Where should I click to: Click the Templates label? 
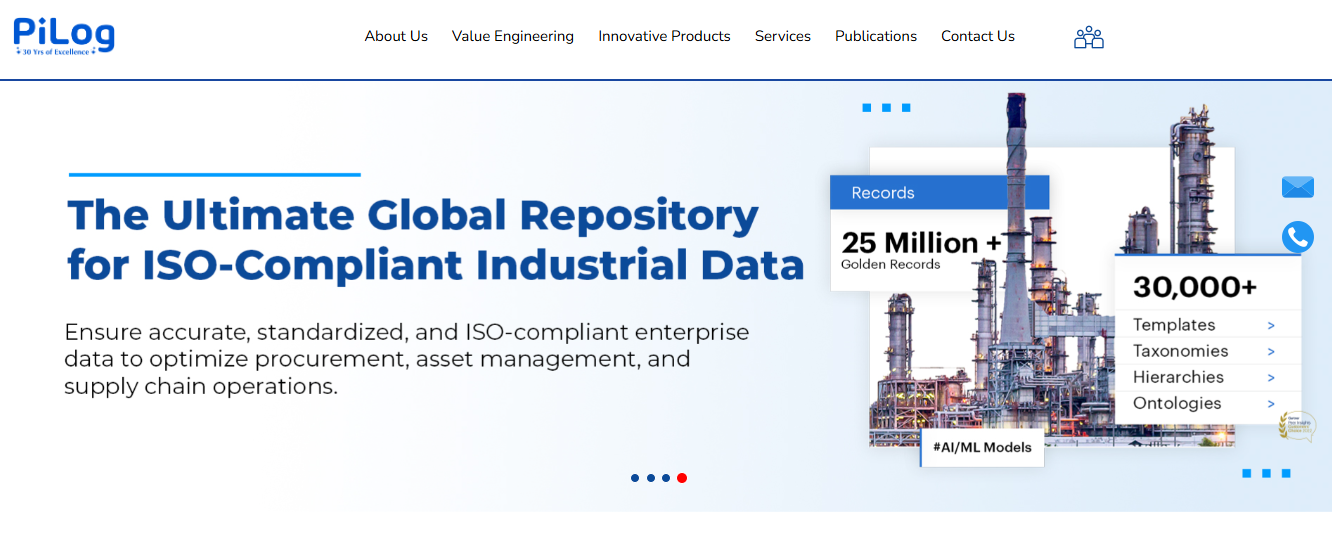1174,325
